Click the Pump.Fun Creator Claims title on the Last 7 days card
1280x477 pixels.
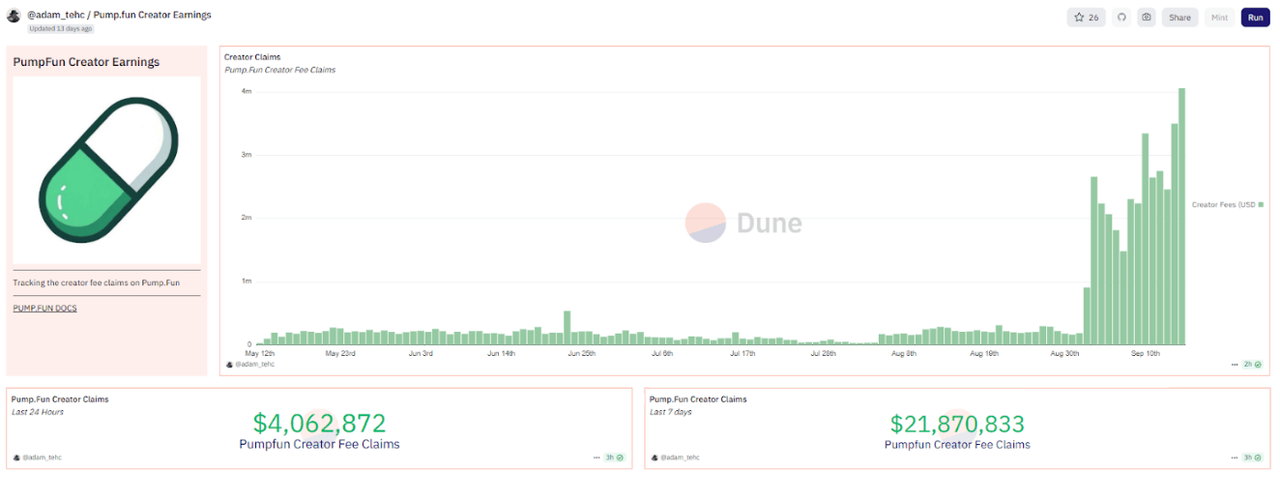coord(698,399)
